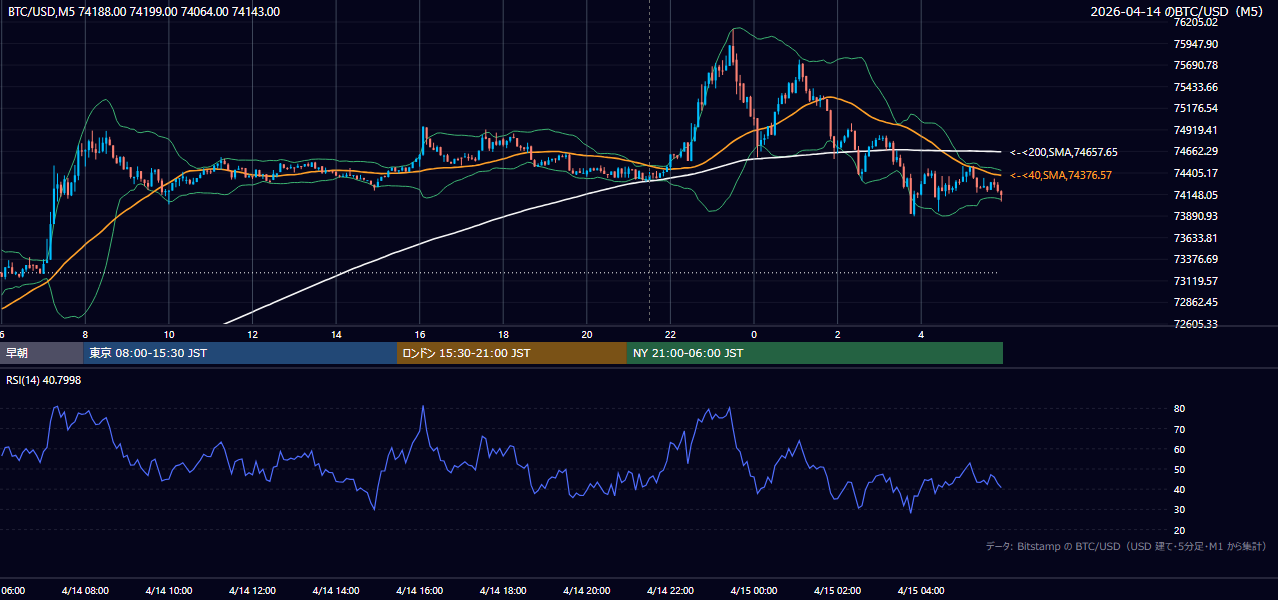Click price axis label 75947.90
Viewport: 1278px width, 600px height.
click(x=1196, y=44)
